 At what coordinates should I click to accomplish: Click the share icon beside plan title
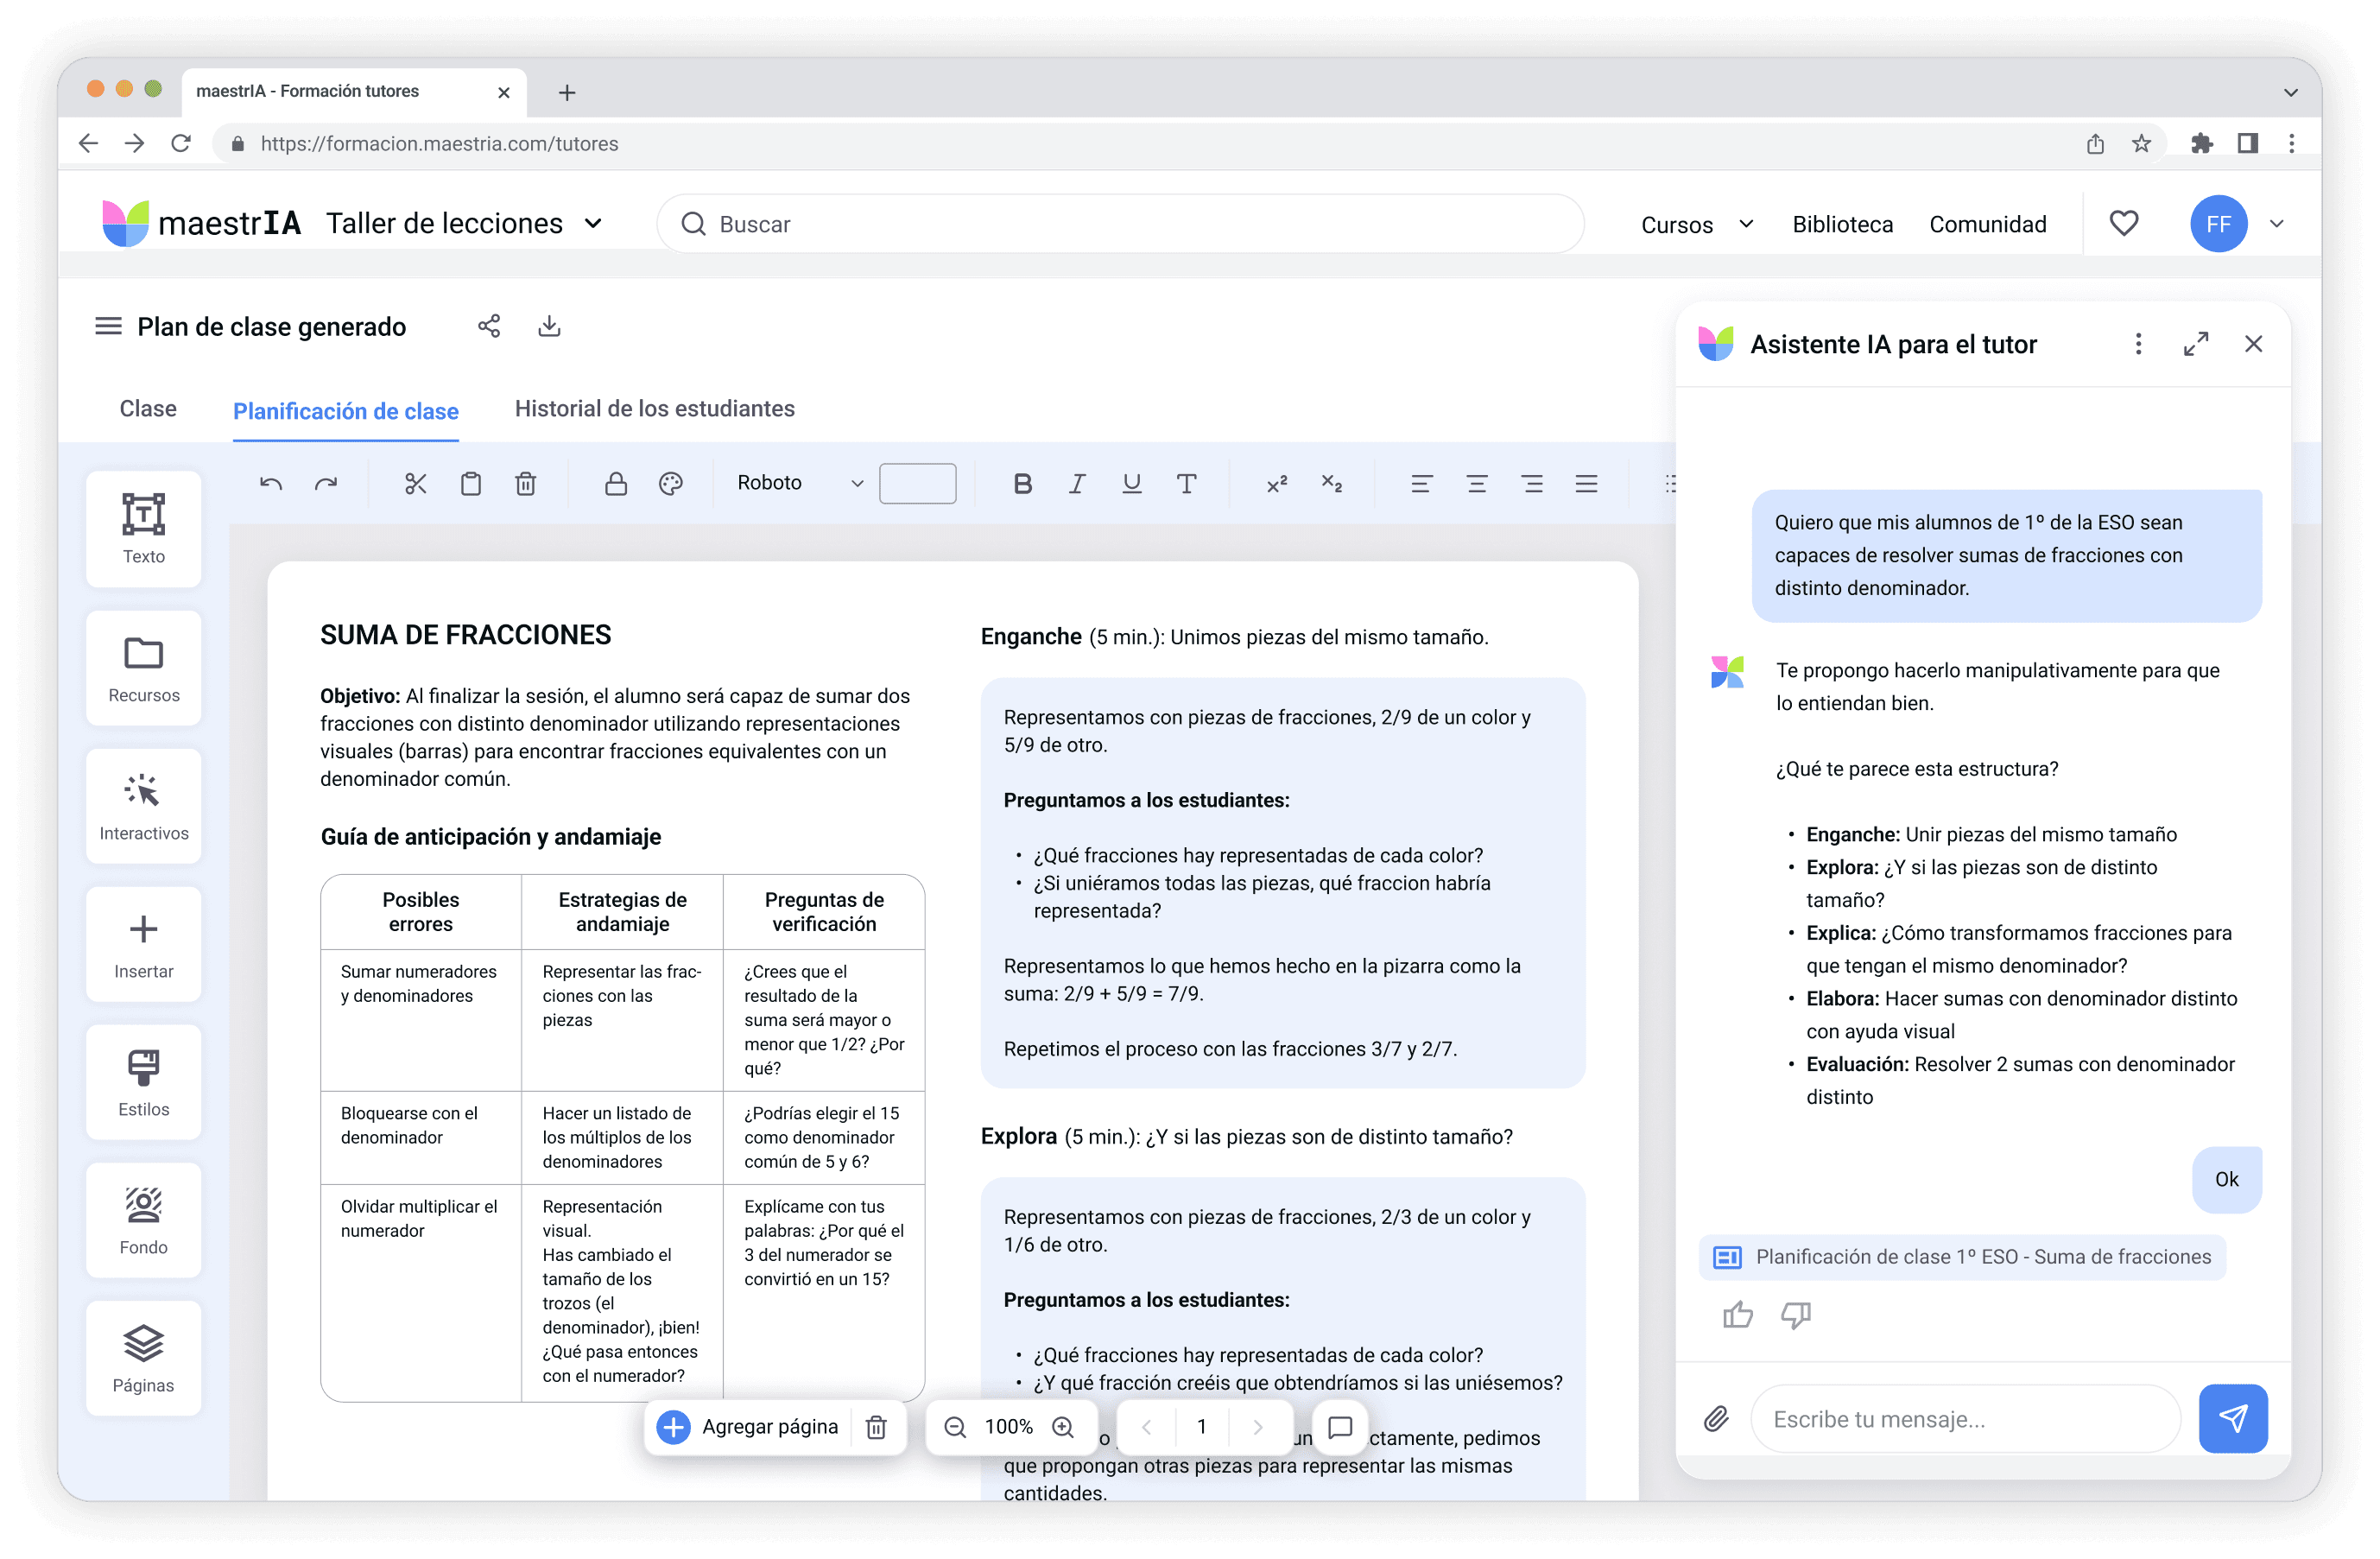489,326
